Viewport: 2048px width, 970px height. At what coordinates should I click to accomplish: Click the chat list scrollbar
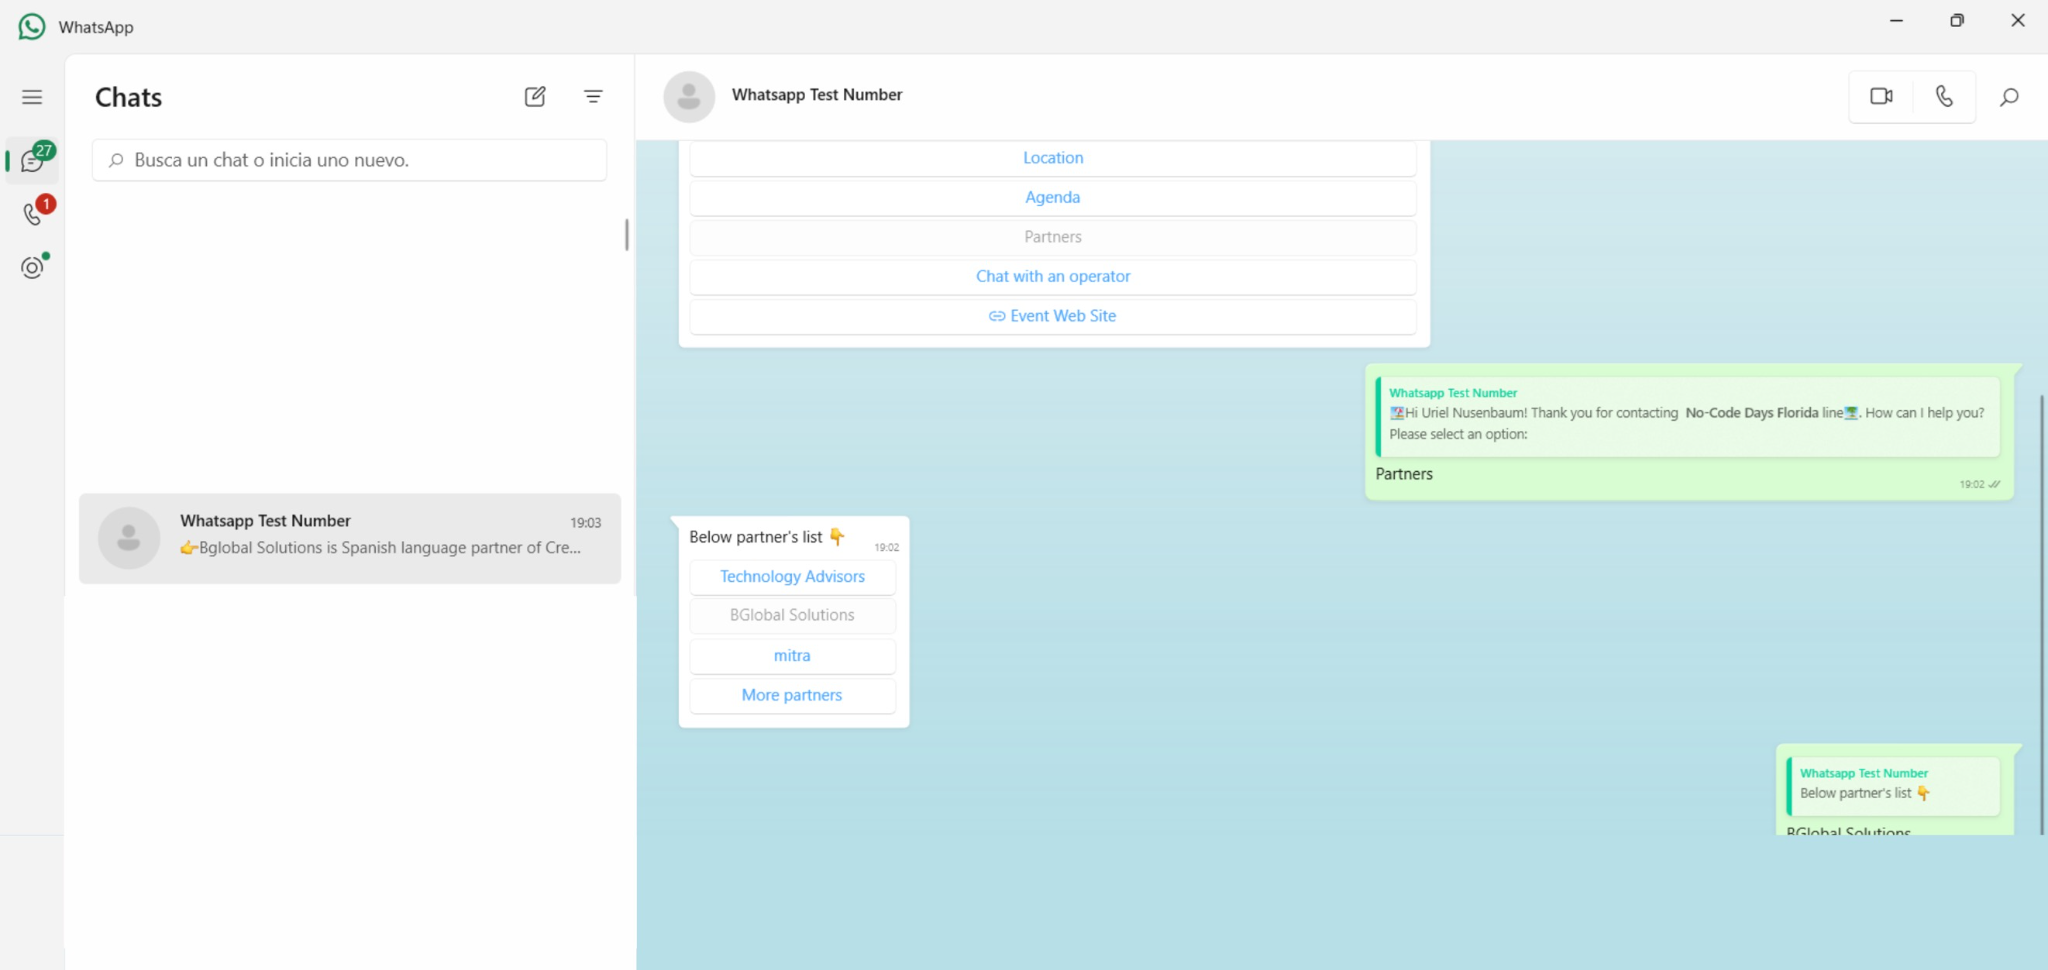[627, 235]
